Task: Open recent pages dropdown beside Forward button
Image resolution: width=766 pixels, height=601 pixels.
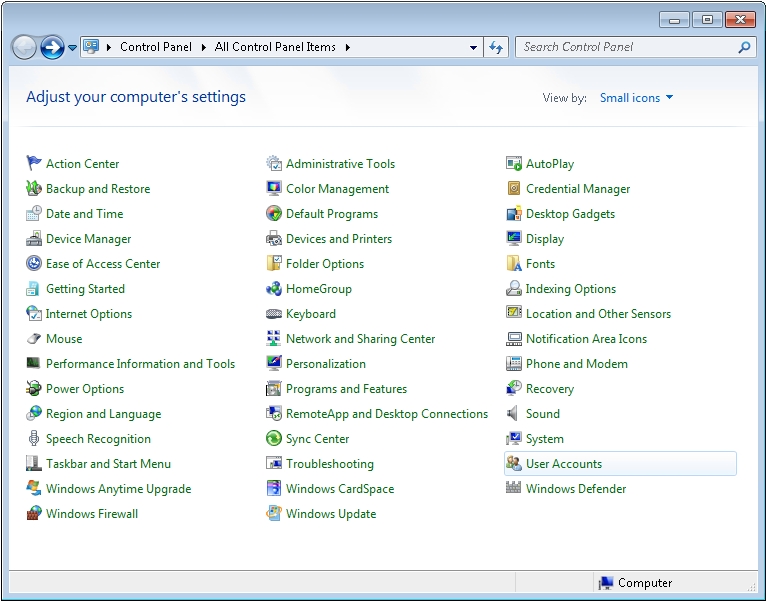Action: pyautogui.click(x=72, y=47)
